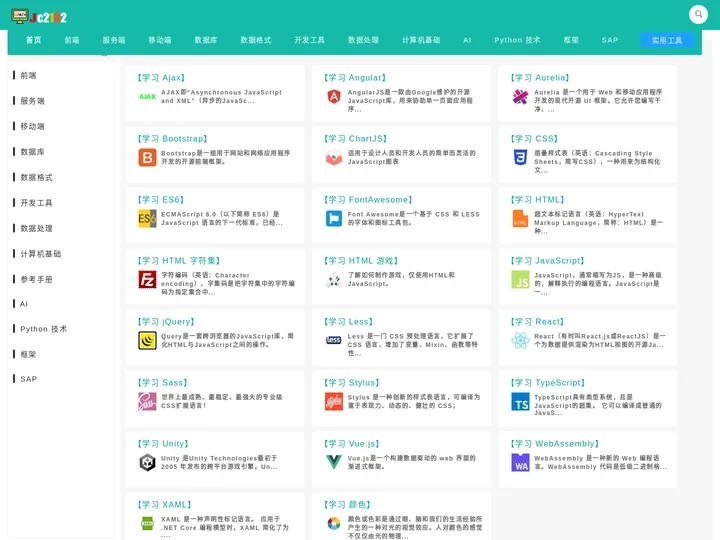The image size is (720, 540).
Task: Click the JavaScript JS icon
Action: pyautogui.click(x=520, y=280)
